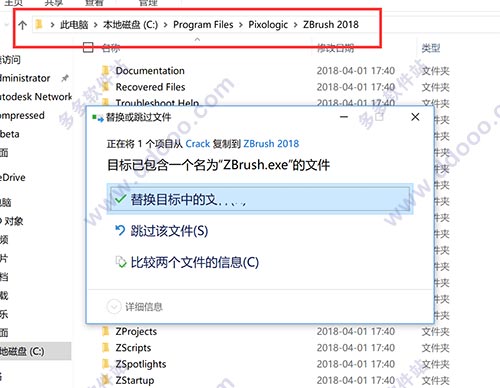The height and width of the screenshot is (388, 500).
Task: Expand chevron after Pixologic breadcrumb
Action: [x=295, y=25]
